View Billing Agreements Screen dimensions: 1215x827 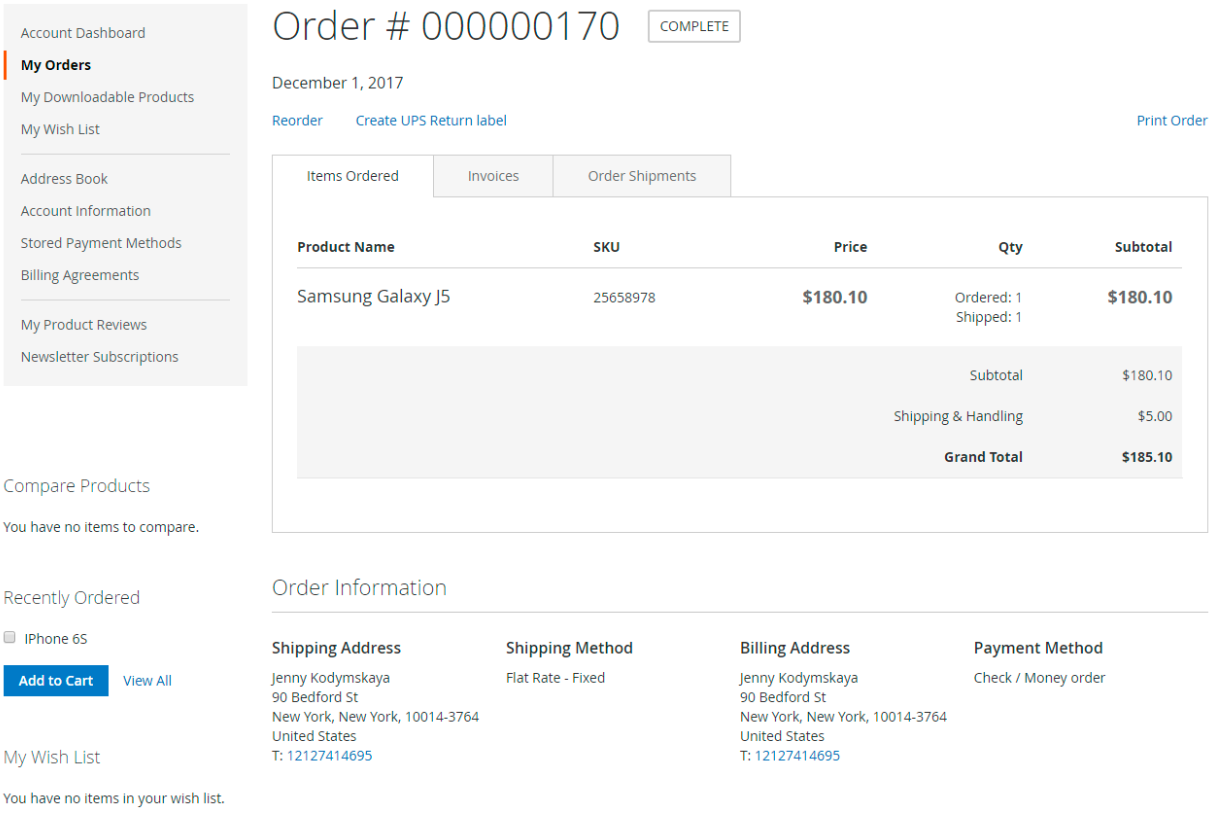80,275
